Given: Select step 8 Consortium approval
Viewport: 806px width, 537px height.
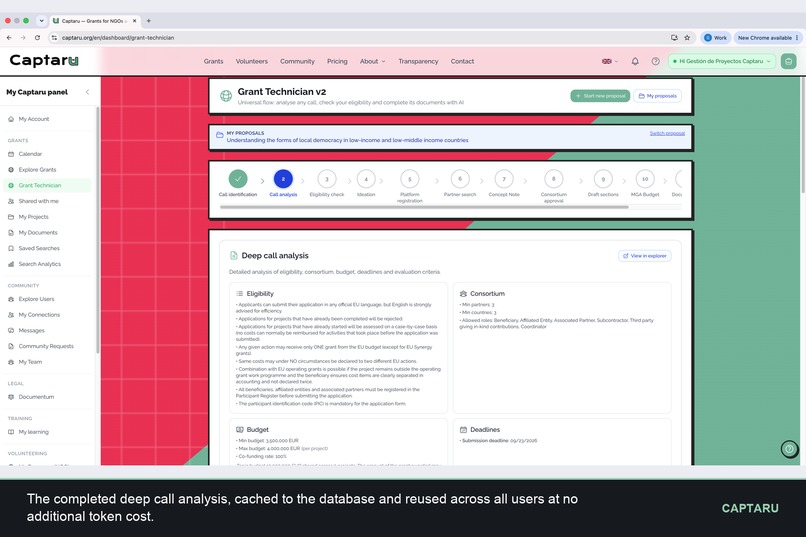Looking at the screenshot, I should [554, 179].
